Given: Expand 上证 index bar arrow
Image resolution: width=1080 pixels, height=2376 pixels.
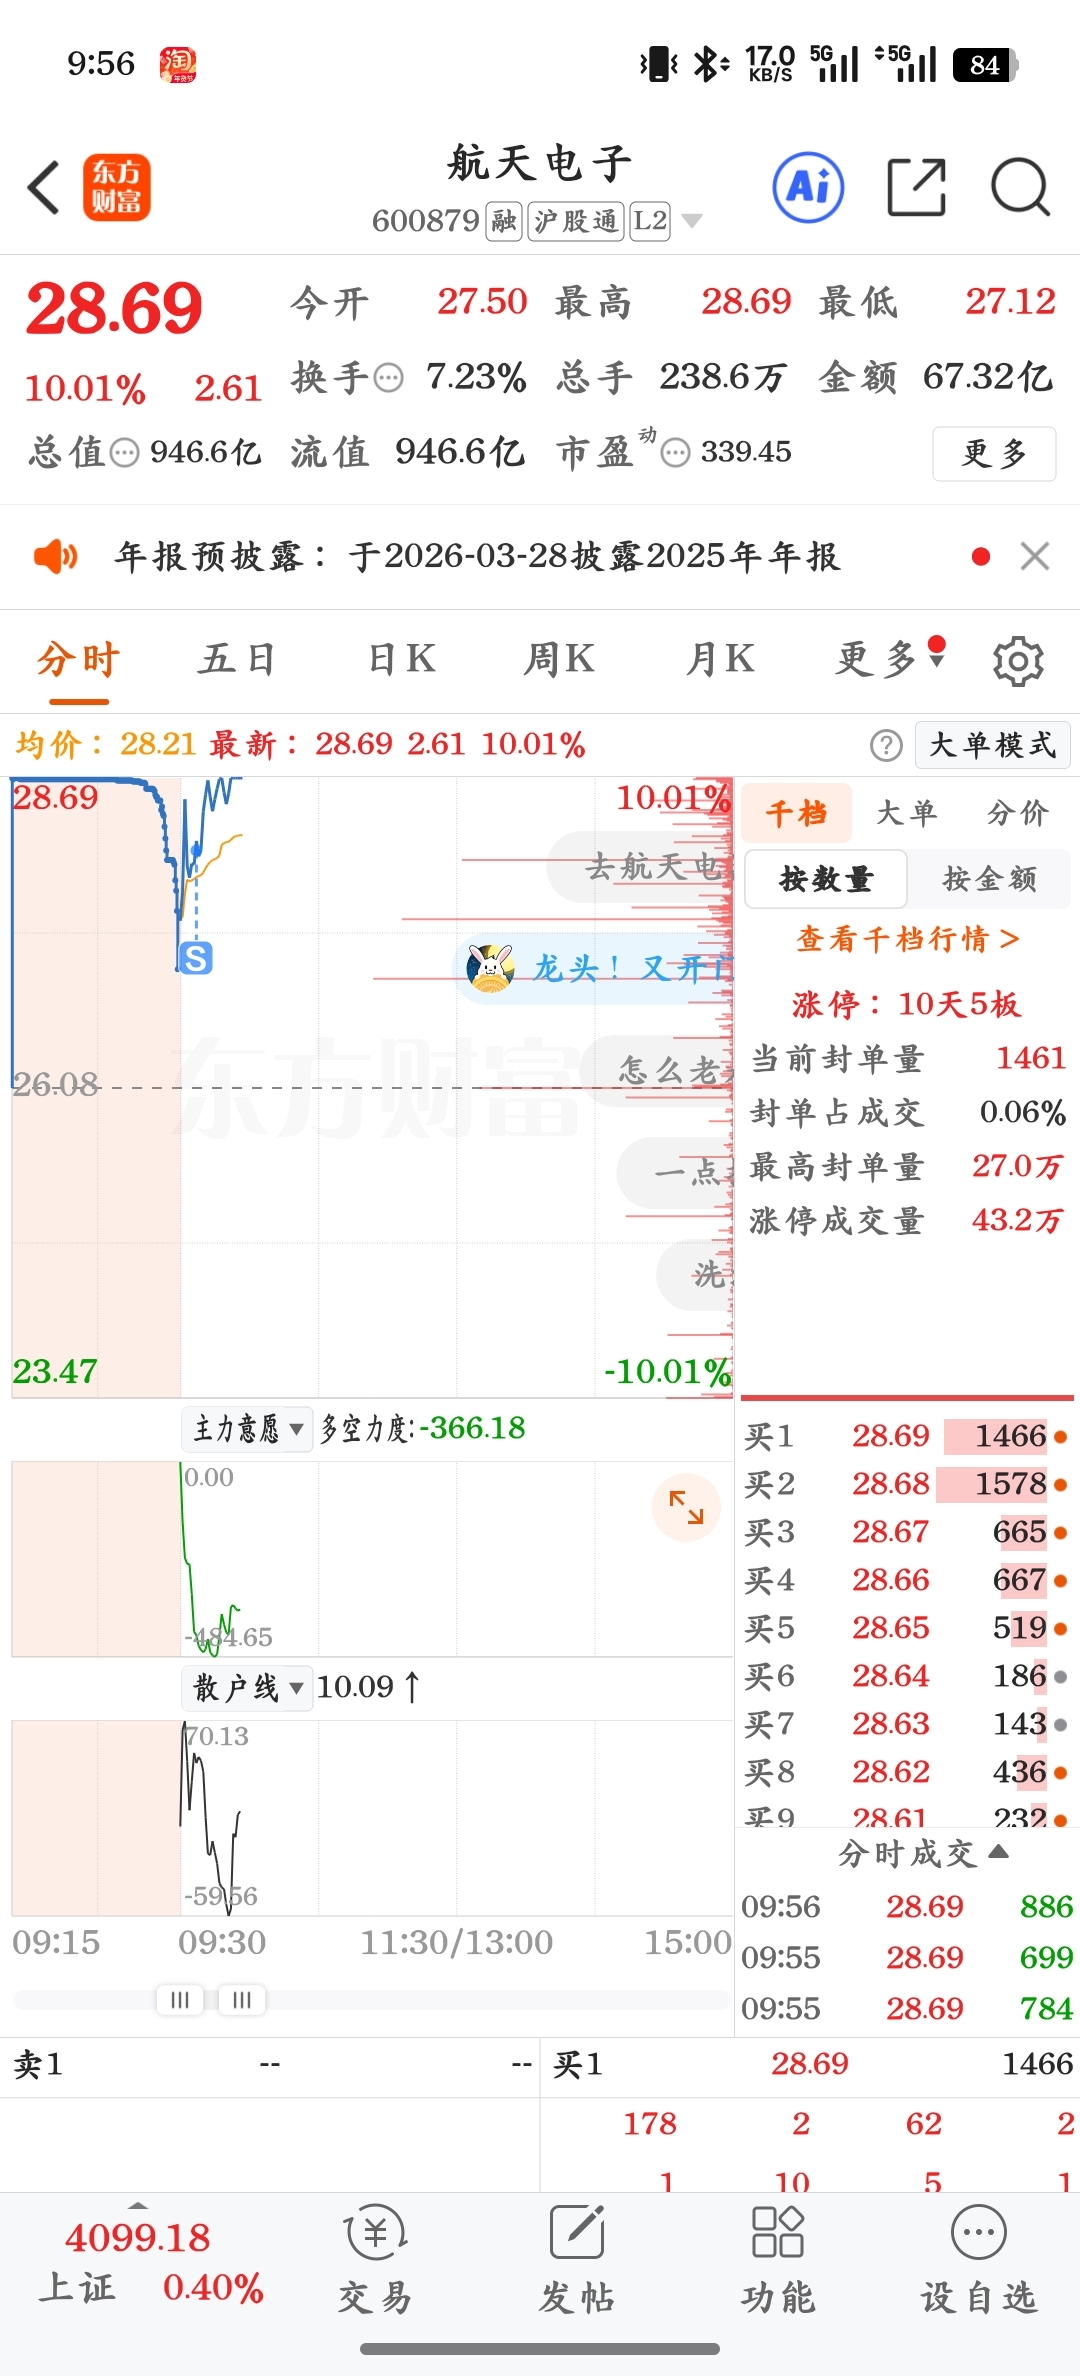Looking at the screenshot, I should click(138, 2205).
